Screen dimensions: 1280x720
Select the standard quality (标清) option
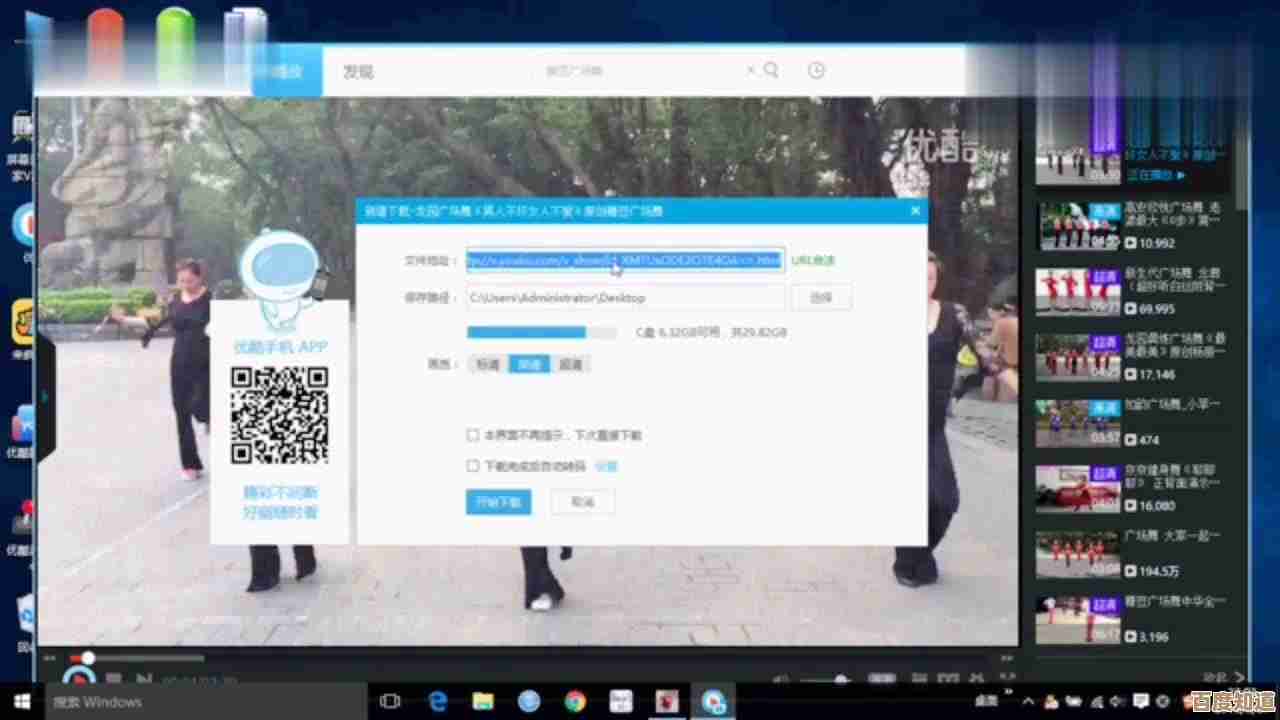[x=487, y=365]
